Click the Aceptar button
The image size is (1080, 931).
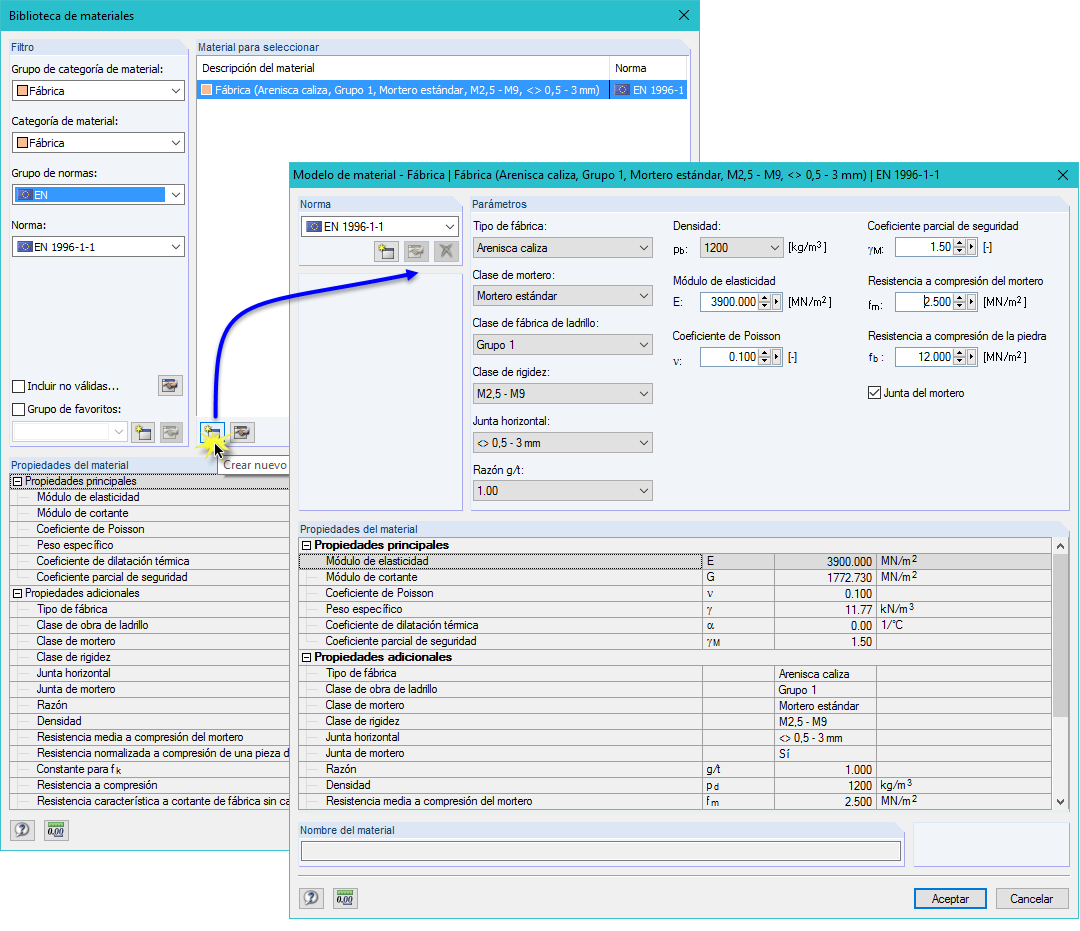tap(950, 899)
